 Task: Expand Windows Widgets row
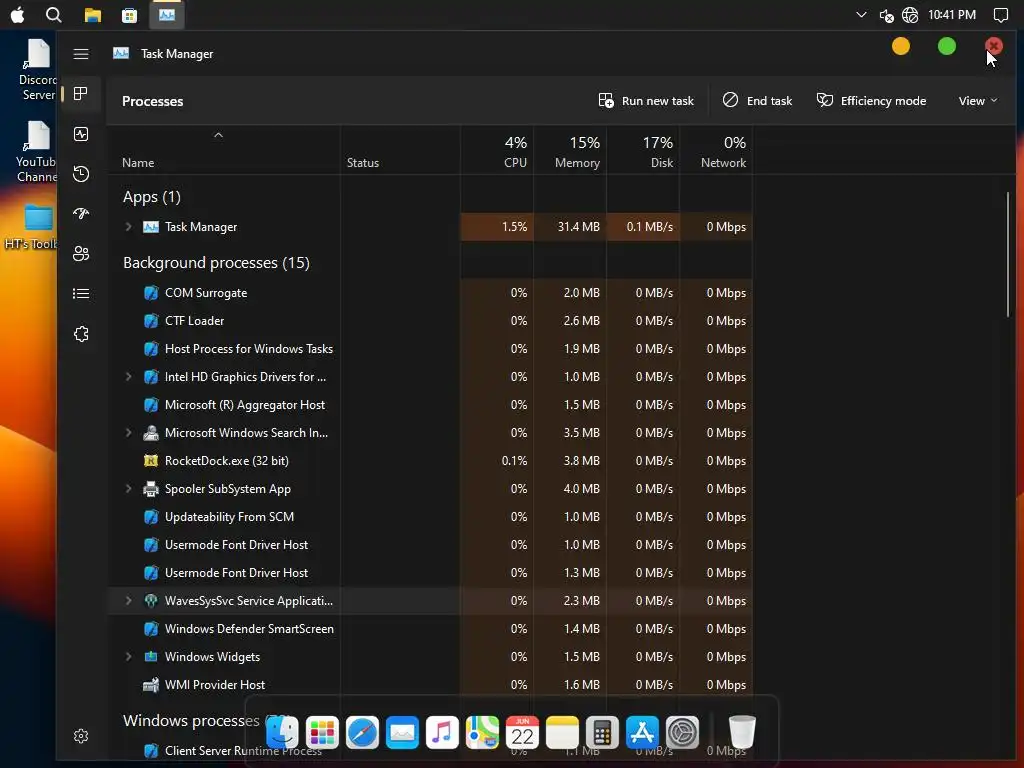(129, 656)
